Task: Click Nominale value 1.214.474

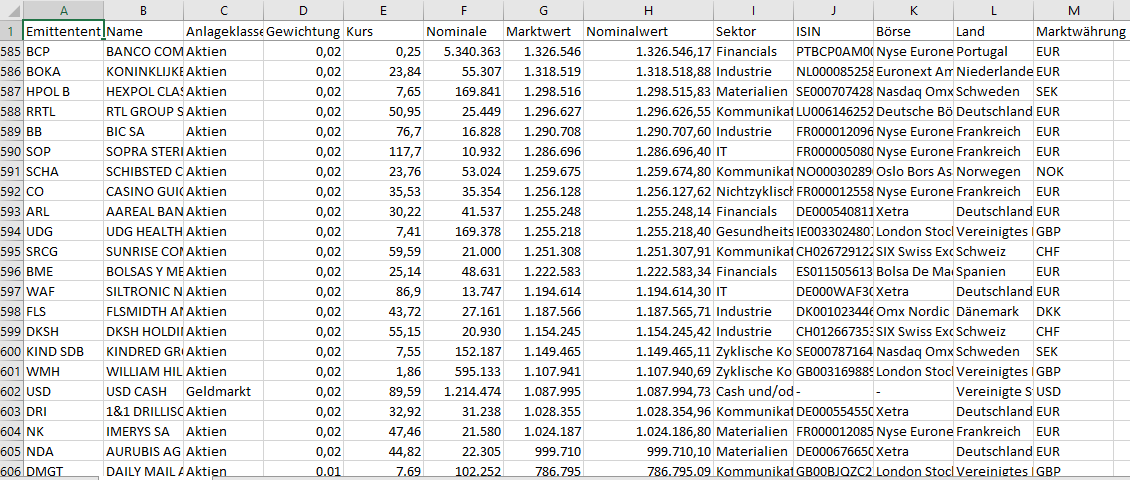Action: [x=464, y=391]
